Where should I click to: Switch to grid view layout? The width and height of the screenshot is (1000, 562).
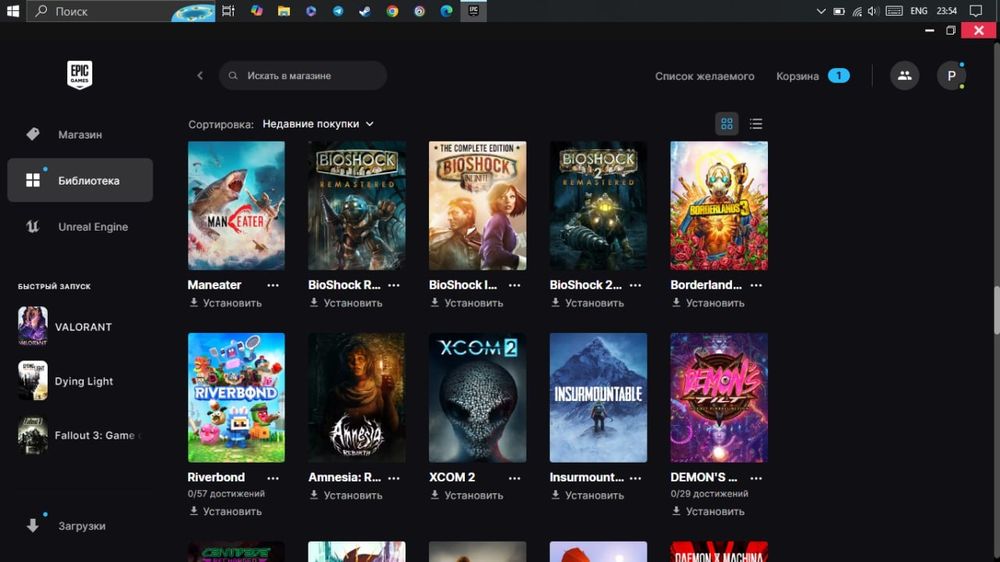tap(726, 124)
